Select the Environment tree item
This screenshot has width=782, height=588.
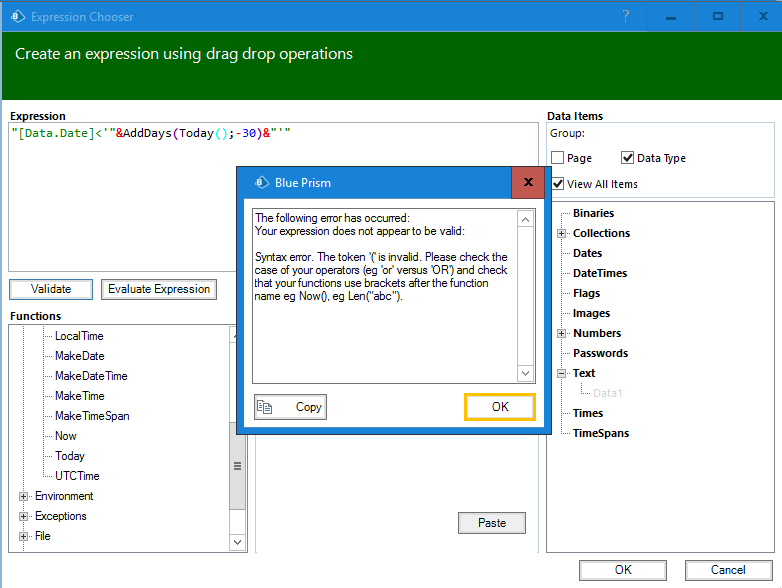coord(64,496)
